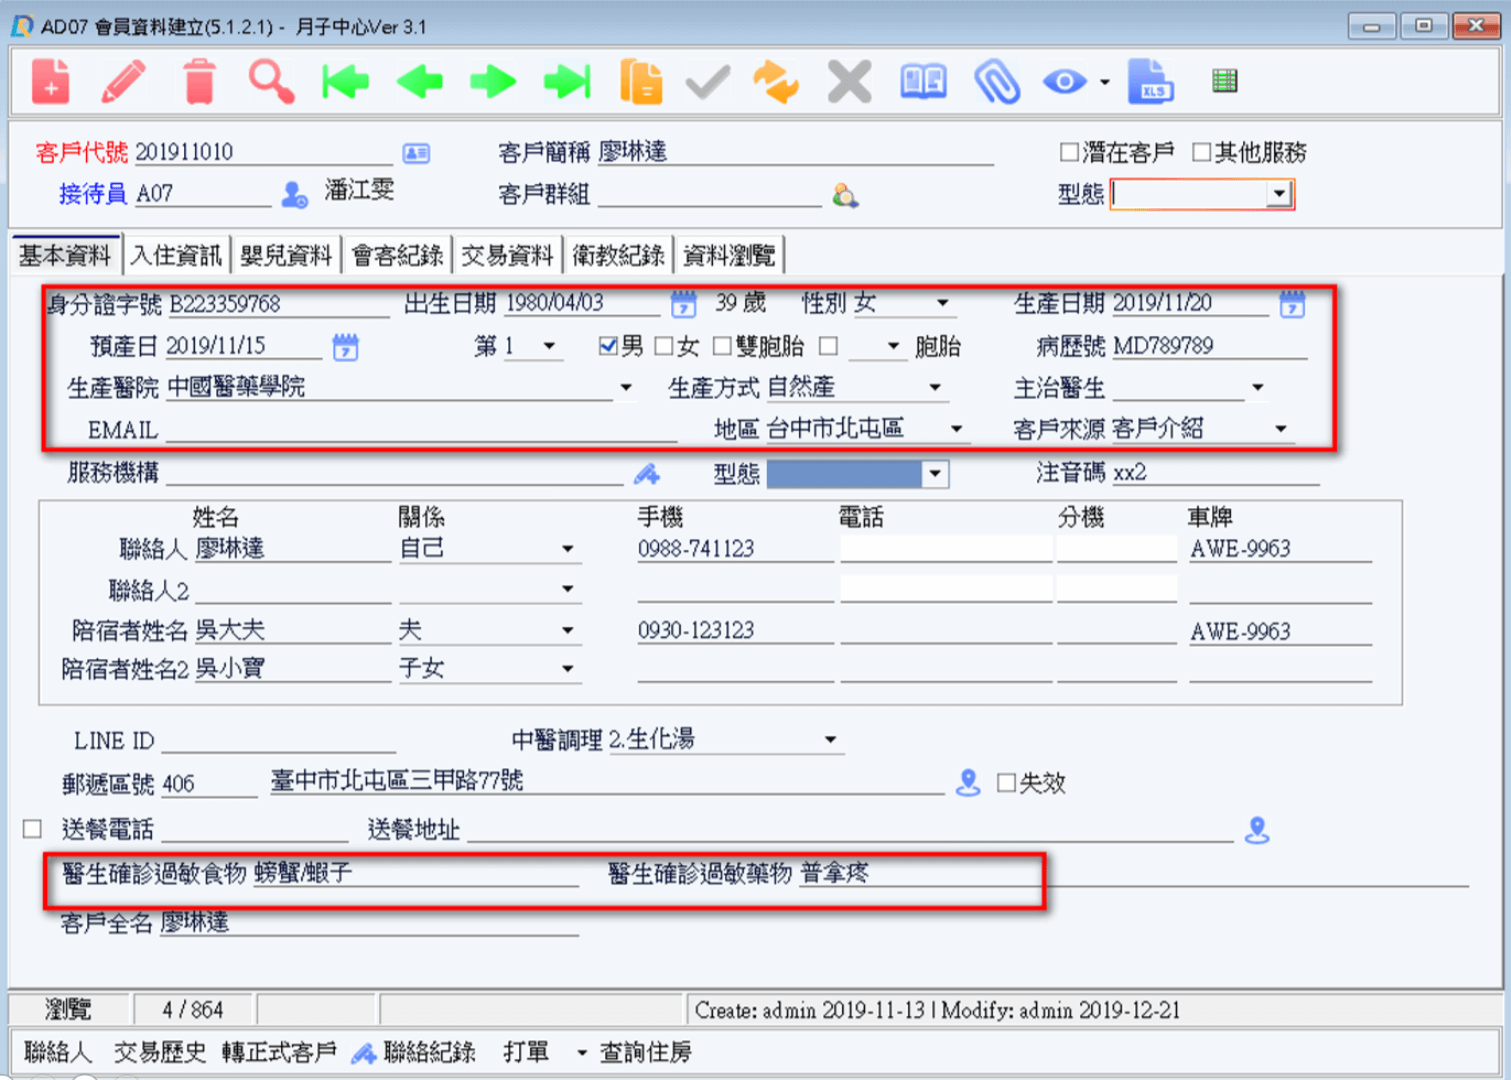
Task: Open the blue book icon
Action: pyautogui.click(x=923, y=81)
